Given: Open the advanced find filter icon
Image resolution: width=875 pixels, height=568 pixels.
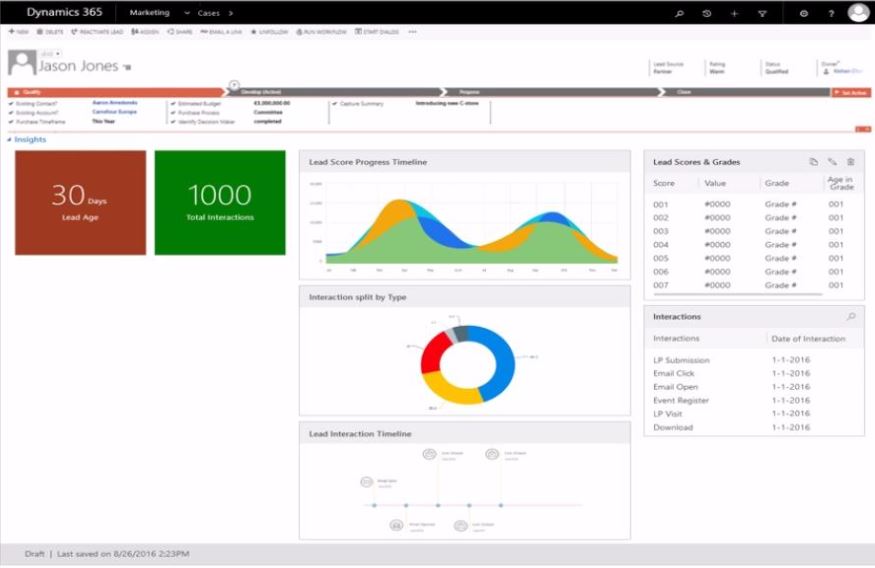Looking at the screenshot, I should (x=762, y=13).
